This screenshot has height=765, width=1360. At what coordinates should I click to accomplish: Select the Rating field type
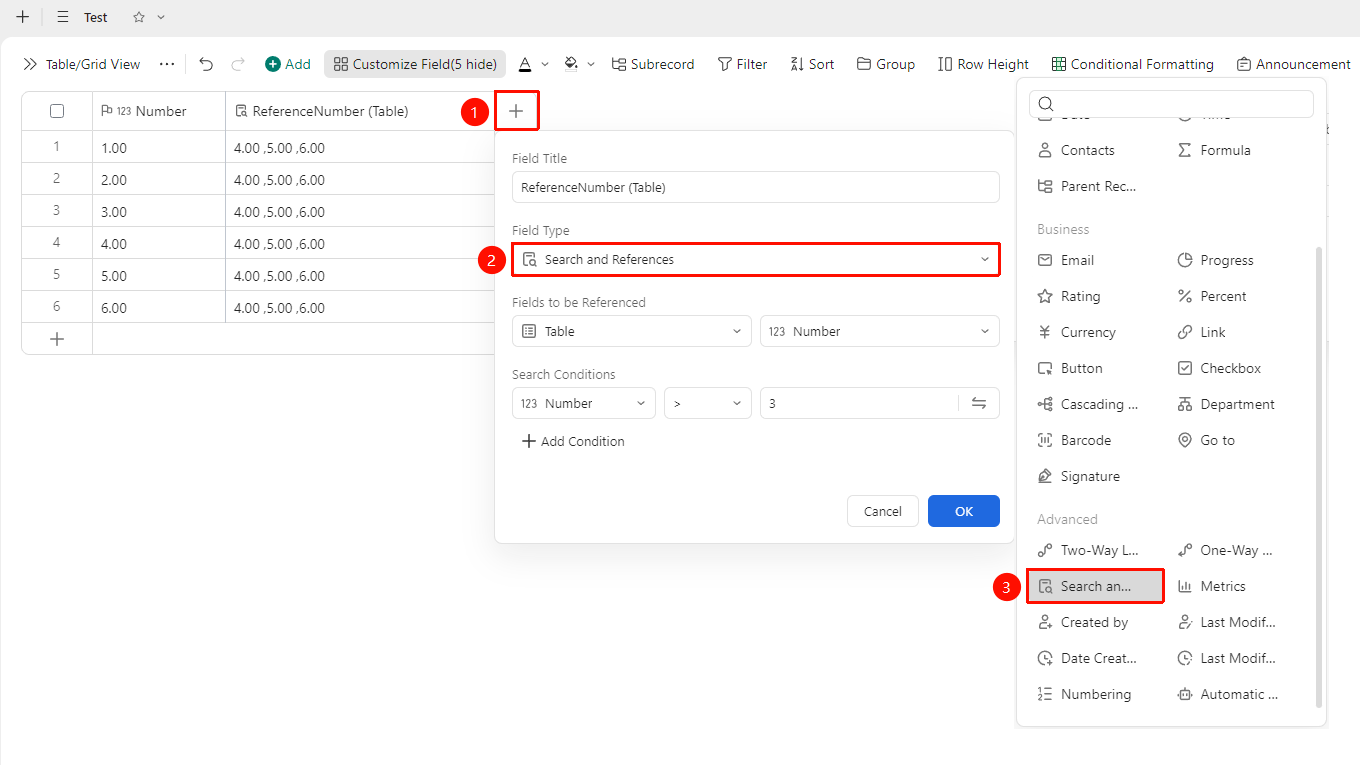[1069, 296]
